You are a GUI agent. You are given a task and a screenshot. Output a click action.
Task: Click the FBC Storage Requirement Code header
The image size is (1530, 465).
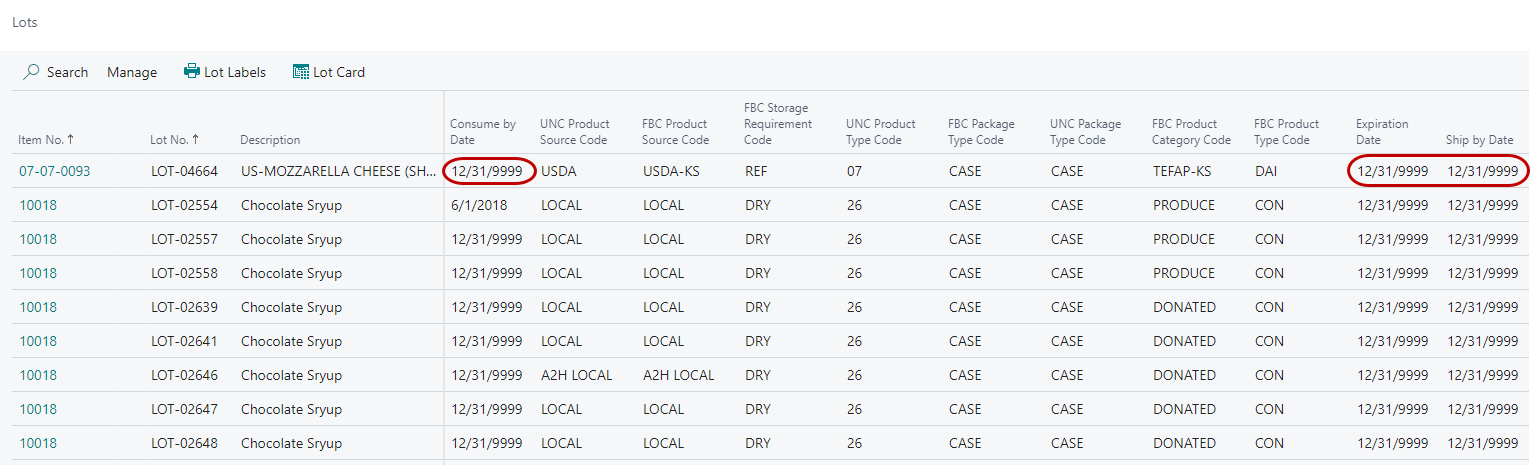point(778,124)
